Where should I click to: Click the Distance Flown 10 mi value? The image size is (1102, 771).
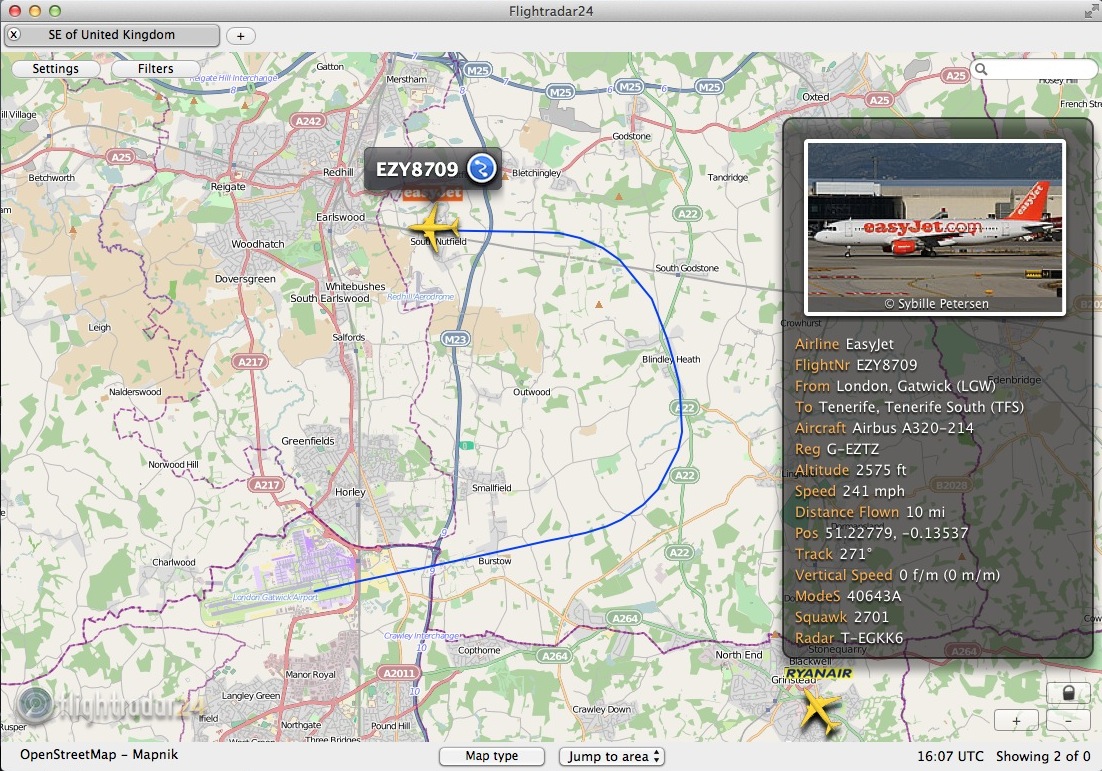point(926,512)
